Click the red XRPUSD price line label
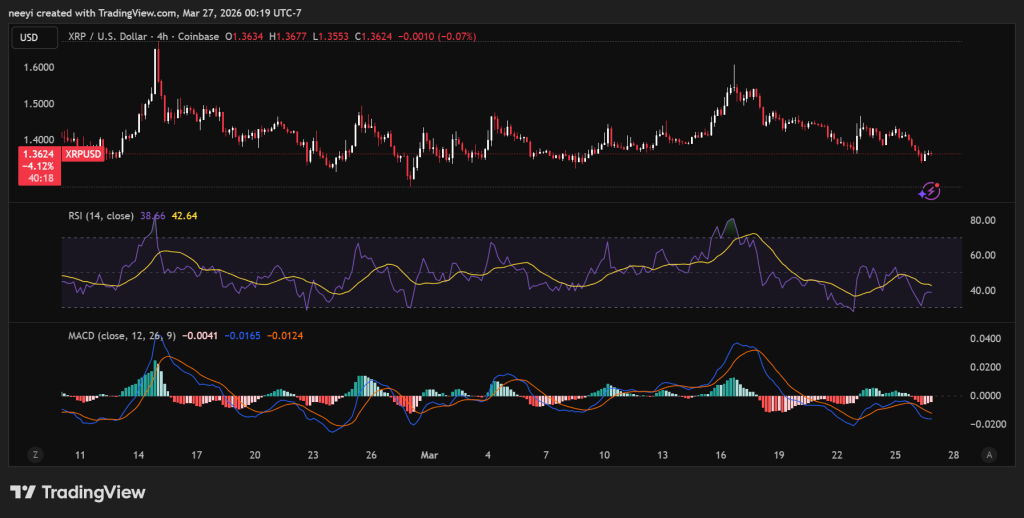The width and height of the screenshot is (1024, 518). [81, 155]
